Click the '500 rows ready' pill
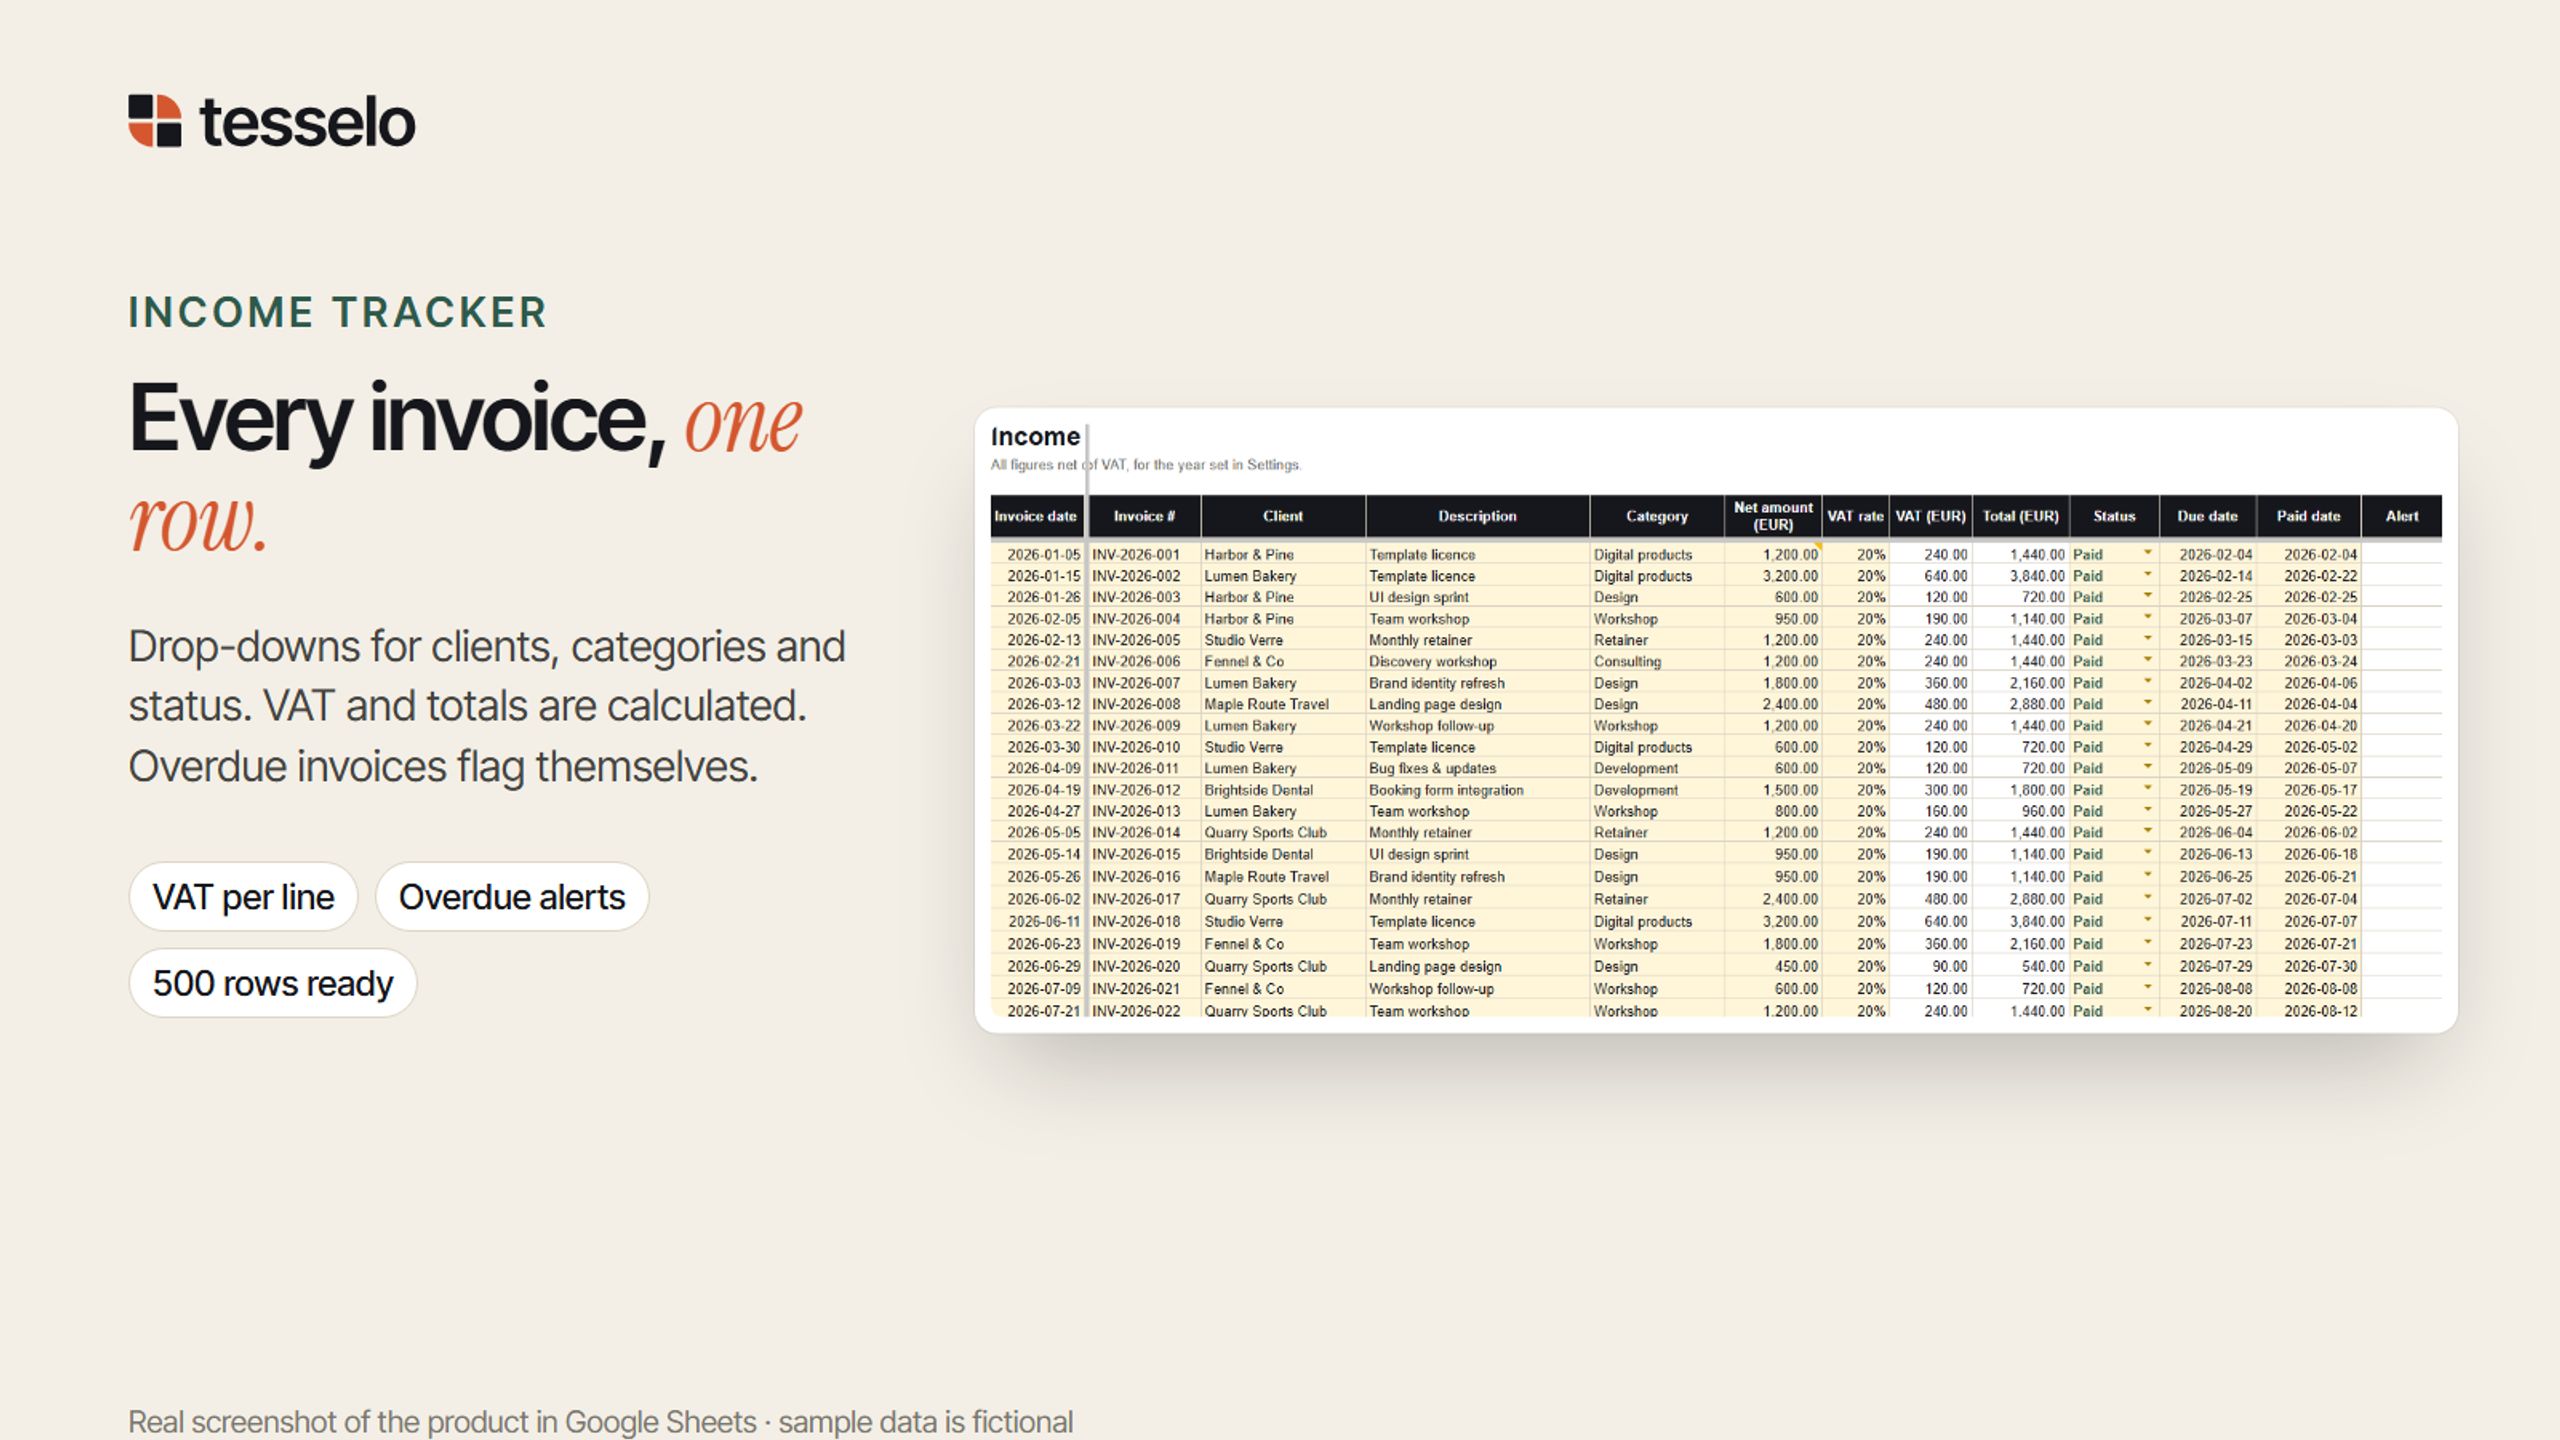Viewport: 2560px width, 1440px height. tap(273, 983)
